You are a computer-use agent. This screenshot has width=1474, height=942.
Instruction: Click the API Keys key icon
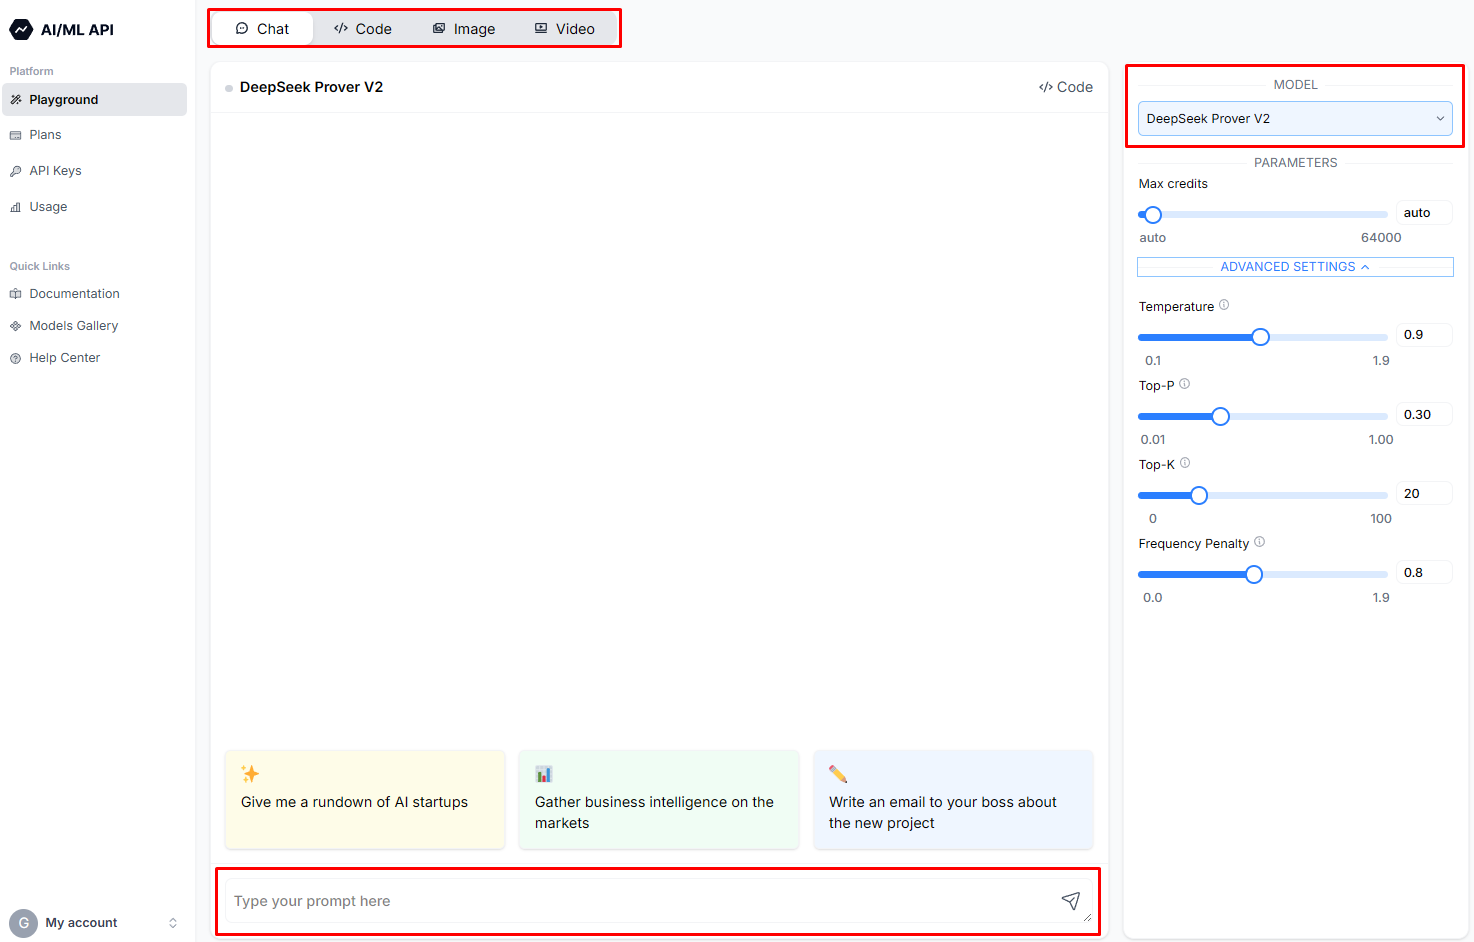click(16, 171)
